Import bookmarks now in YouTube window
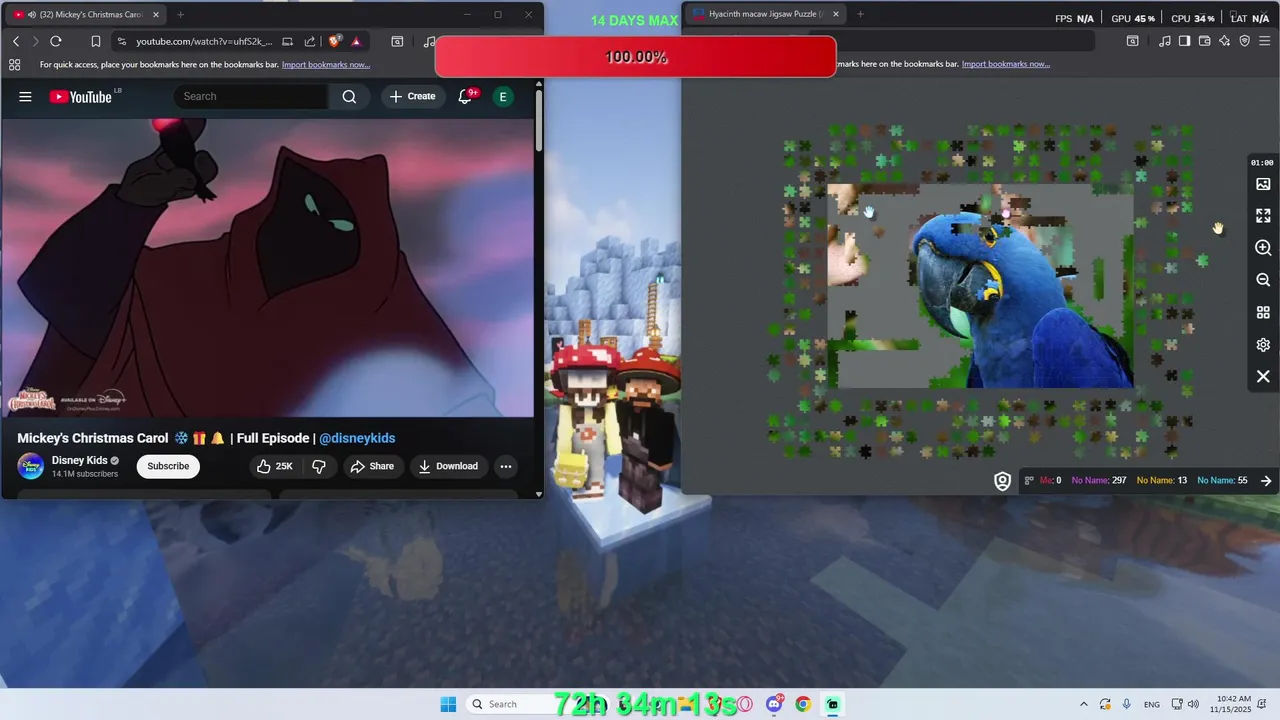Image resolution: width=1280 pixels, height=720 pixels. click(326, 64)
